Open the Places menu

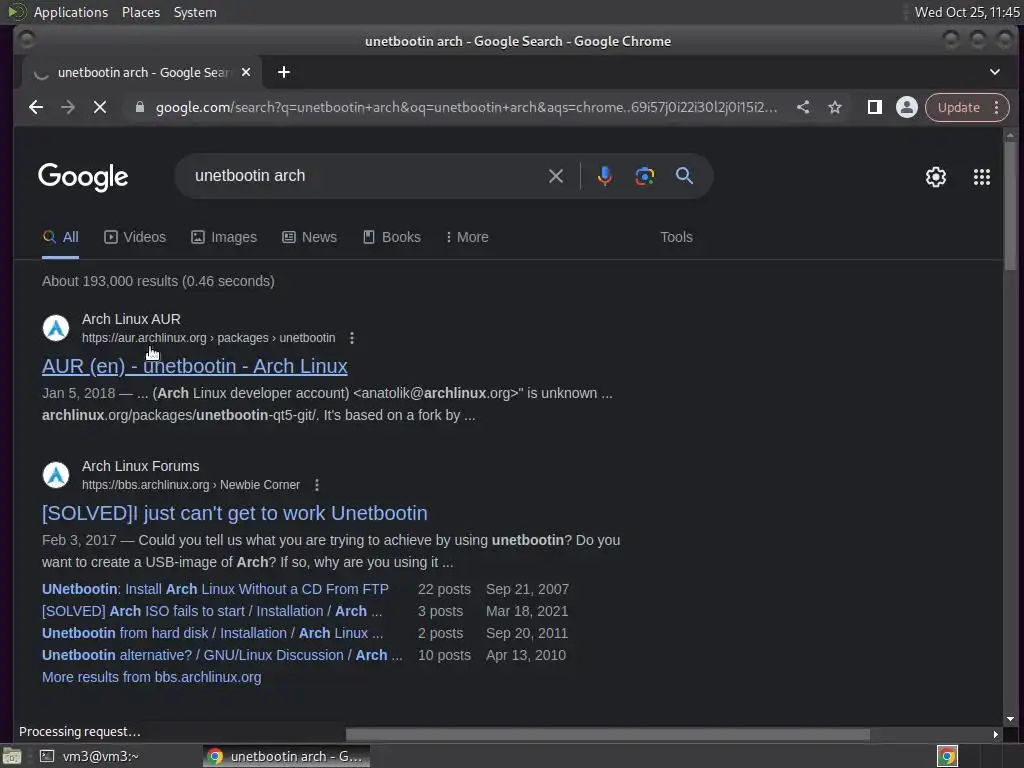(140, 12)
